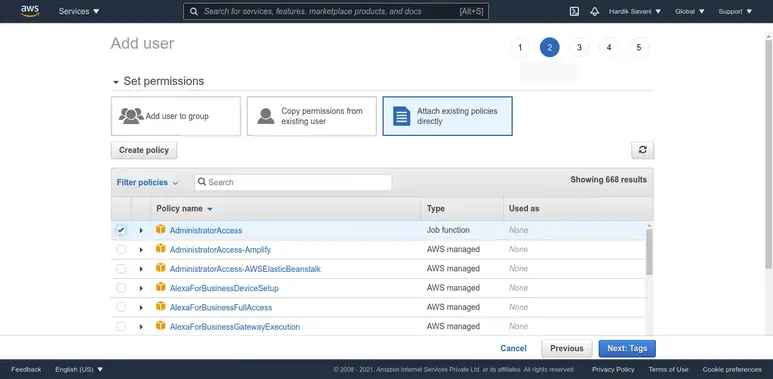Screen dimensions: 773x379
Task: Focus the policy Search field
Action: click(293, 182)
